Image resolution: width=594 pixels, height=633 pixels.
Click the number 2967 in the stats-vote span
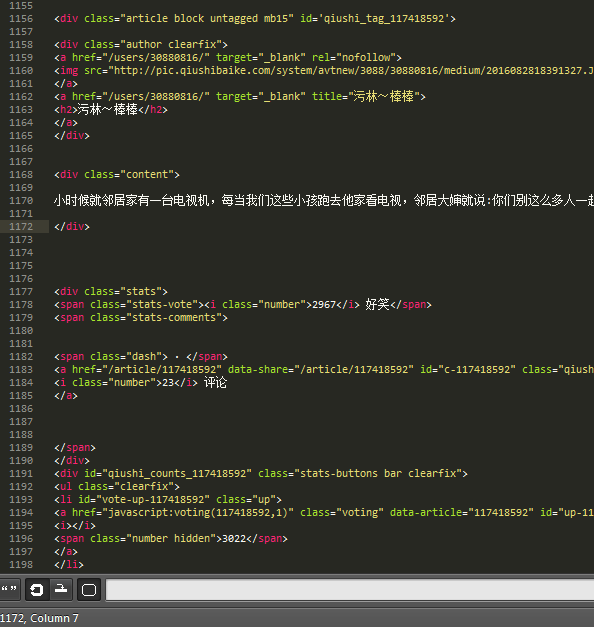pos(324,305)
